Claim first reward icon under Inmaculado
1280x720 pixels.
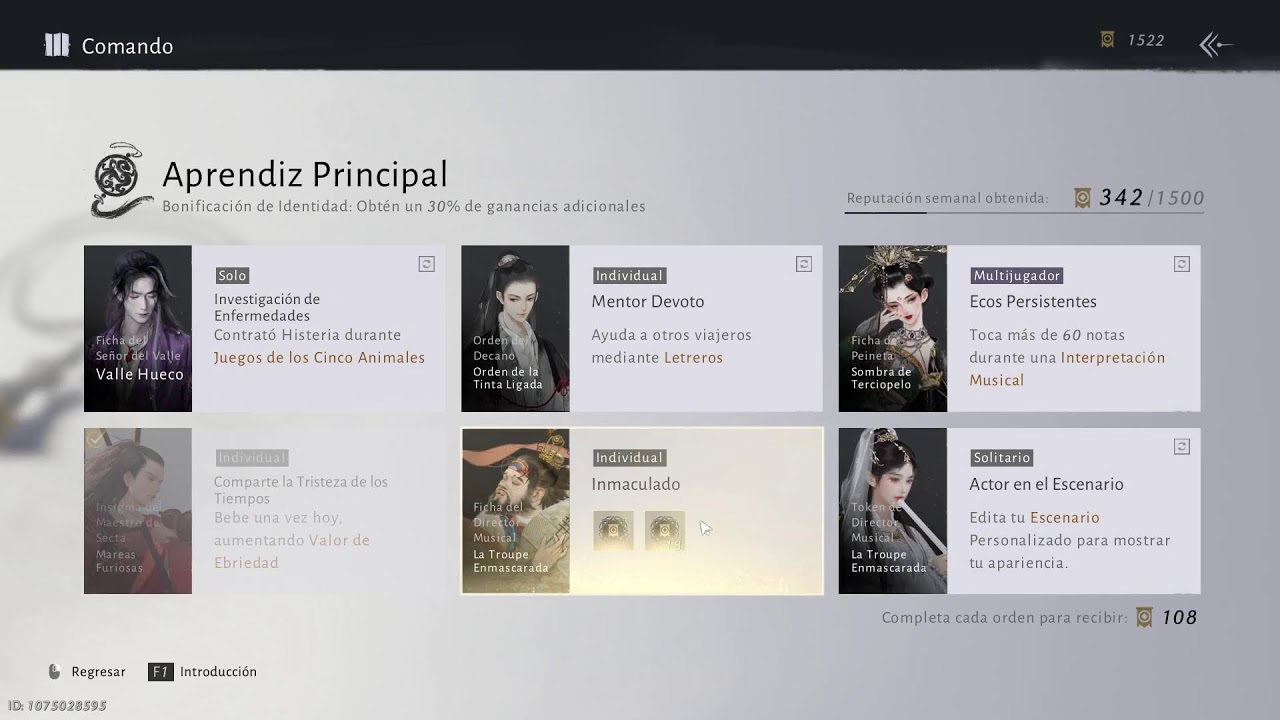click(613, 531)
